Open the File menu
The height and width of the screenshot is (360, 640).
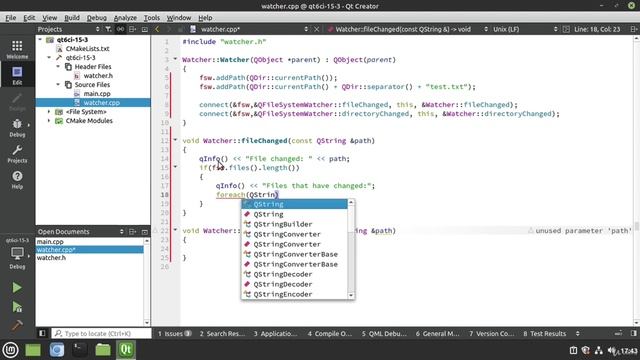[x=11, y=18]
